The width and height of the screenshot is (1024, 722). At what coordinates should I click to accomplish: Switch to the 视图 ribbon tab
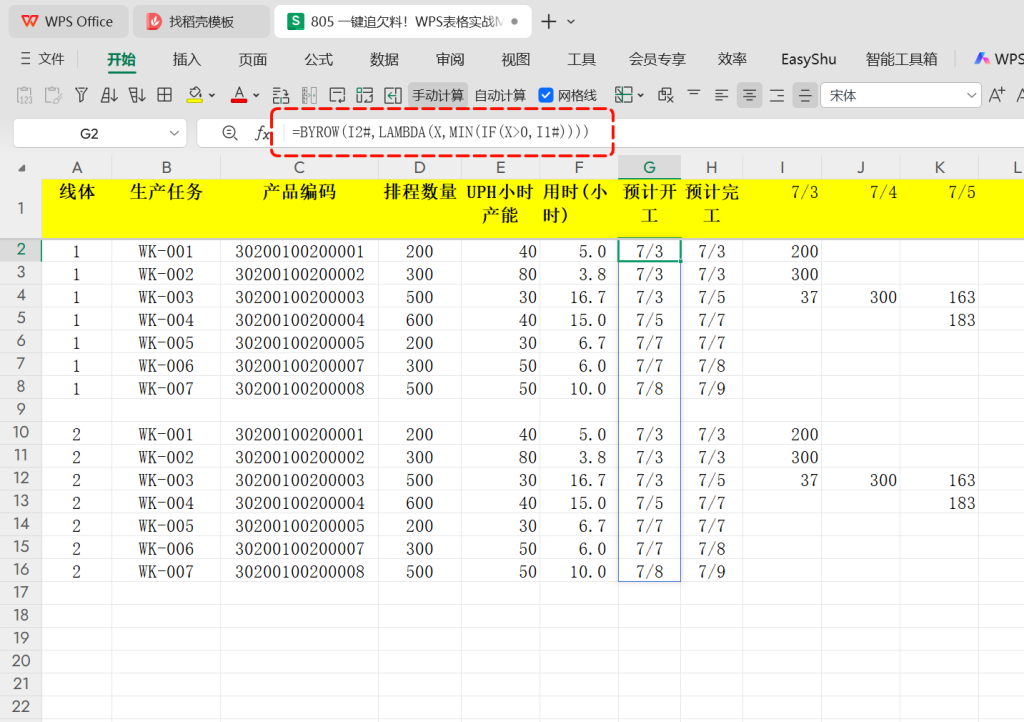point(516,59)
